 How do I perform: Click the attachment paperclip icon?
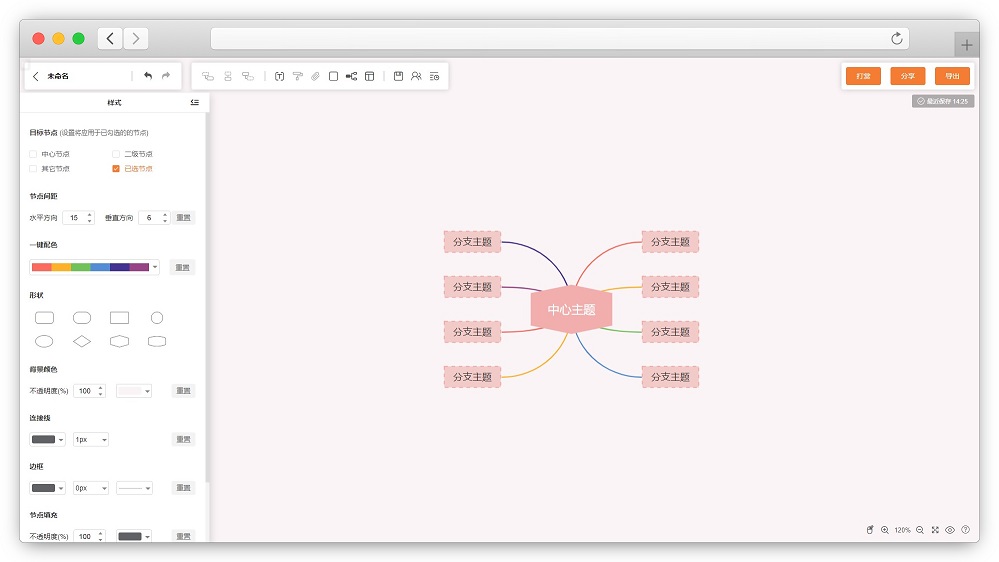tap(315, 76)
